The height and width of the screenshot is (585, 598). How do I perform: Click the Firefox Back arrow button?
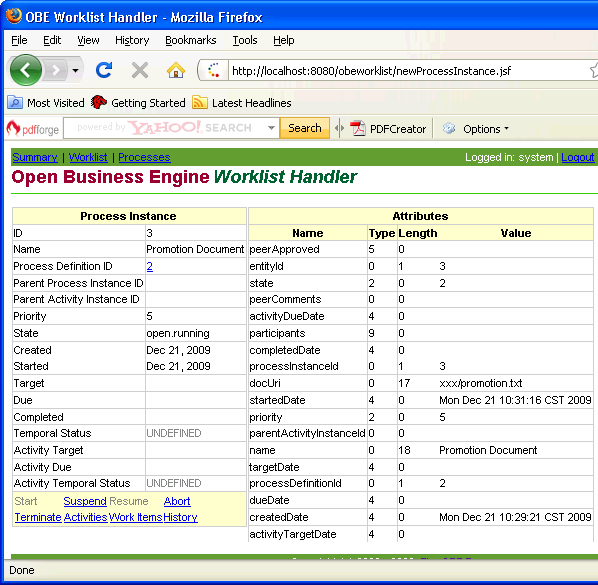[x=26, y=70]
